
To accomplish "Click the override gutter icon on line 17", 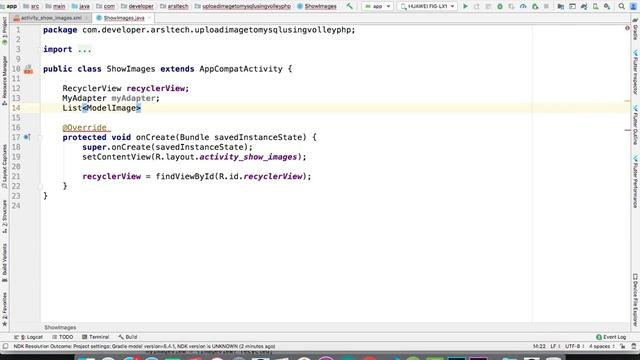I will [27, 137].
